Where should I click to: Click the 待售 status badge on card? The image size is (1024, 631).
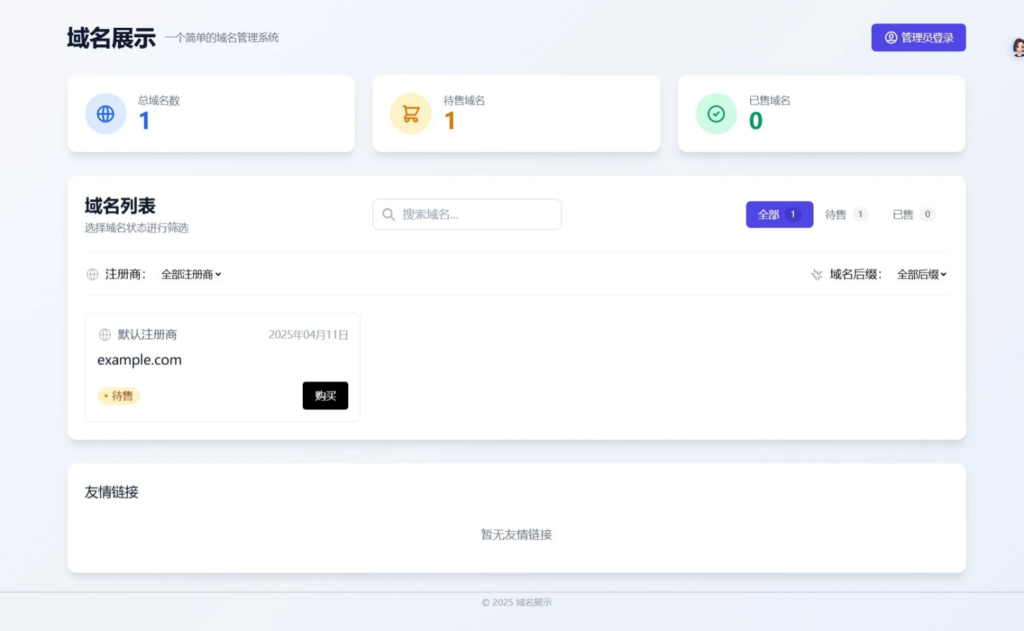pyautogui.click(x=119, y=396)
